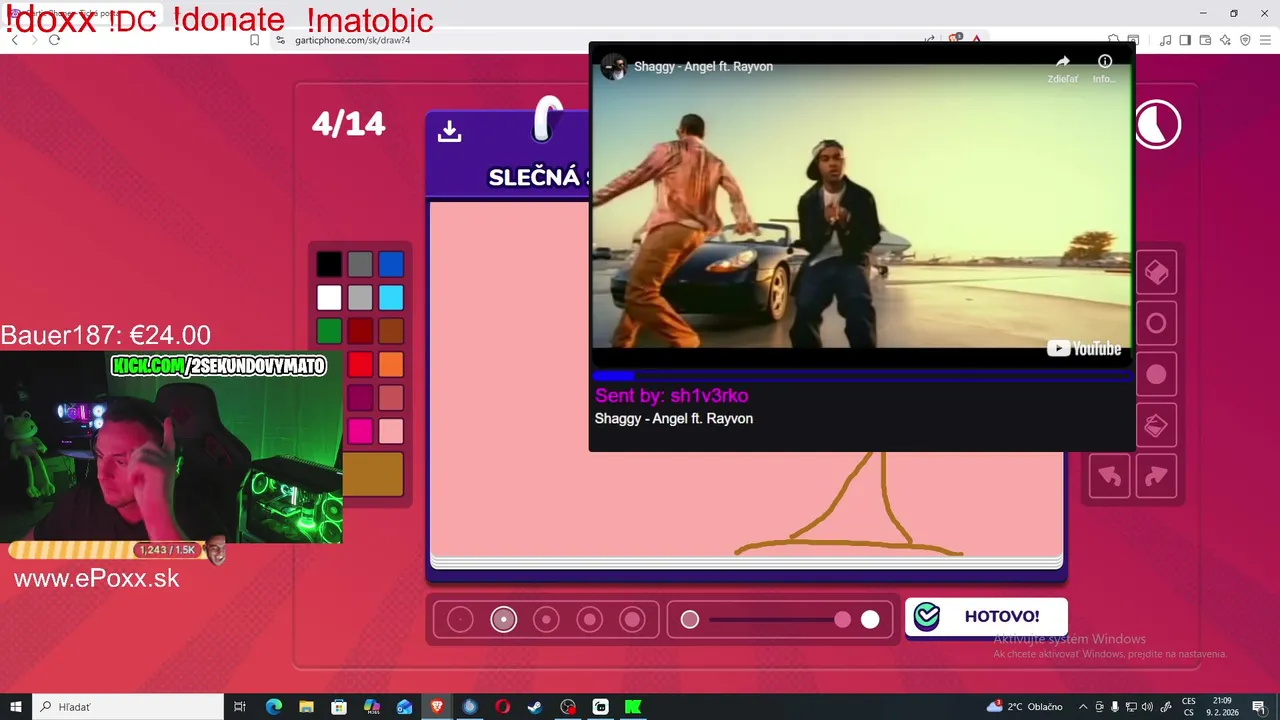
Task: Pick the green color swatch
Action: [329, 330]
